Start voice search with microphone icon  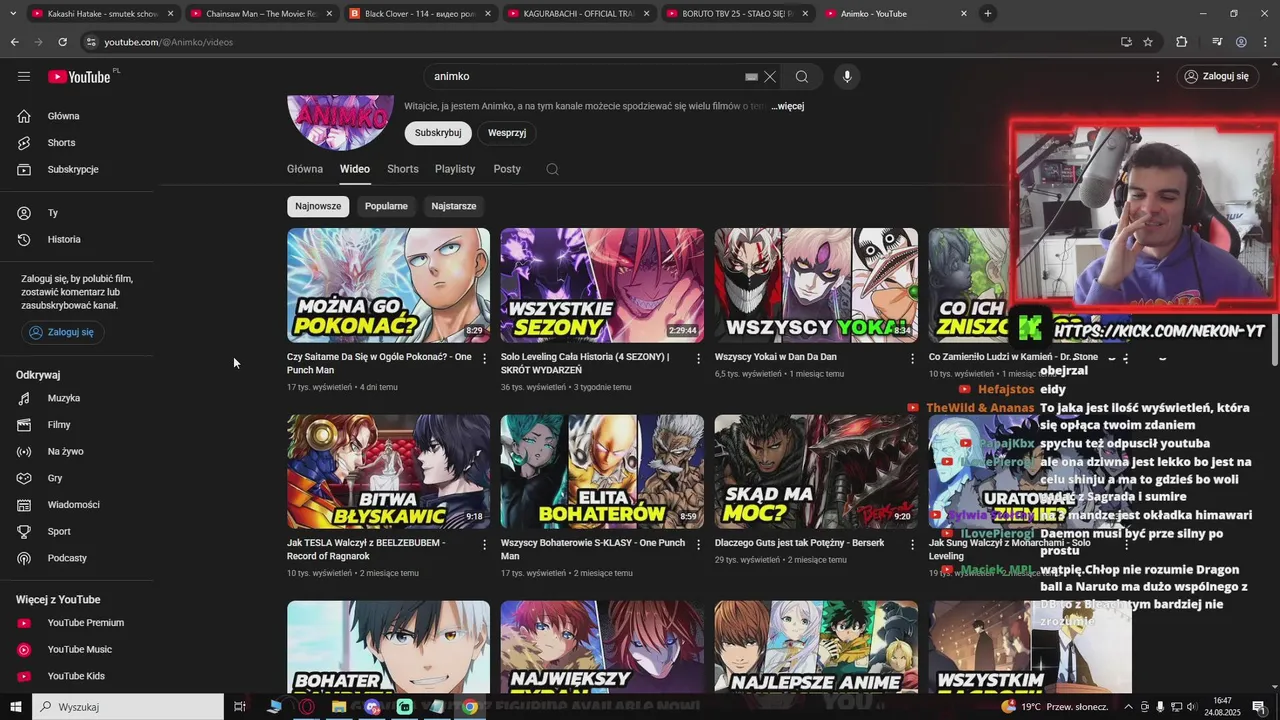tap(847, 76)
